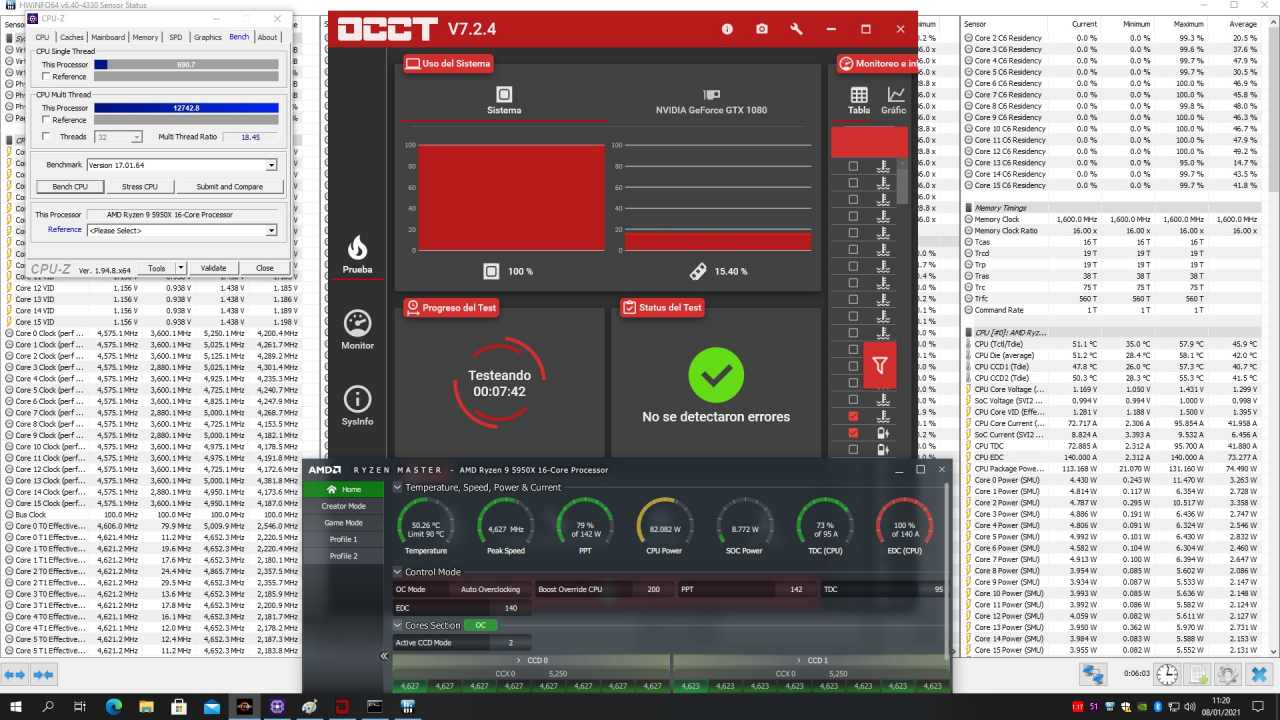Viewport: 1280px width, 720px height.
Task: Click the Boost Override CPU value field
Action: tap(655, 590)
